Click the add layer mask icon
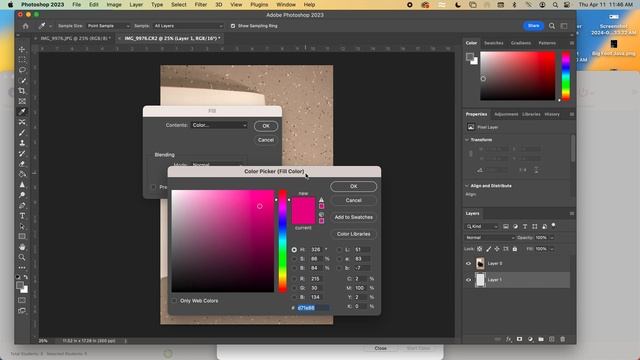640x360 pixels. click(519, 339)
